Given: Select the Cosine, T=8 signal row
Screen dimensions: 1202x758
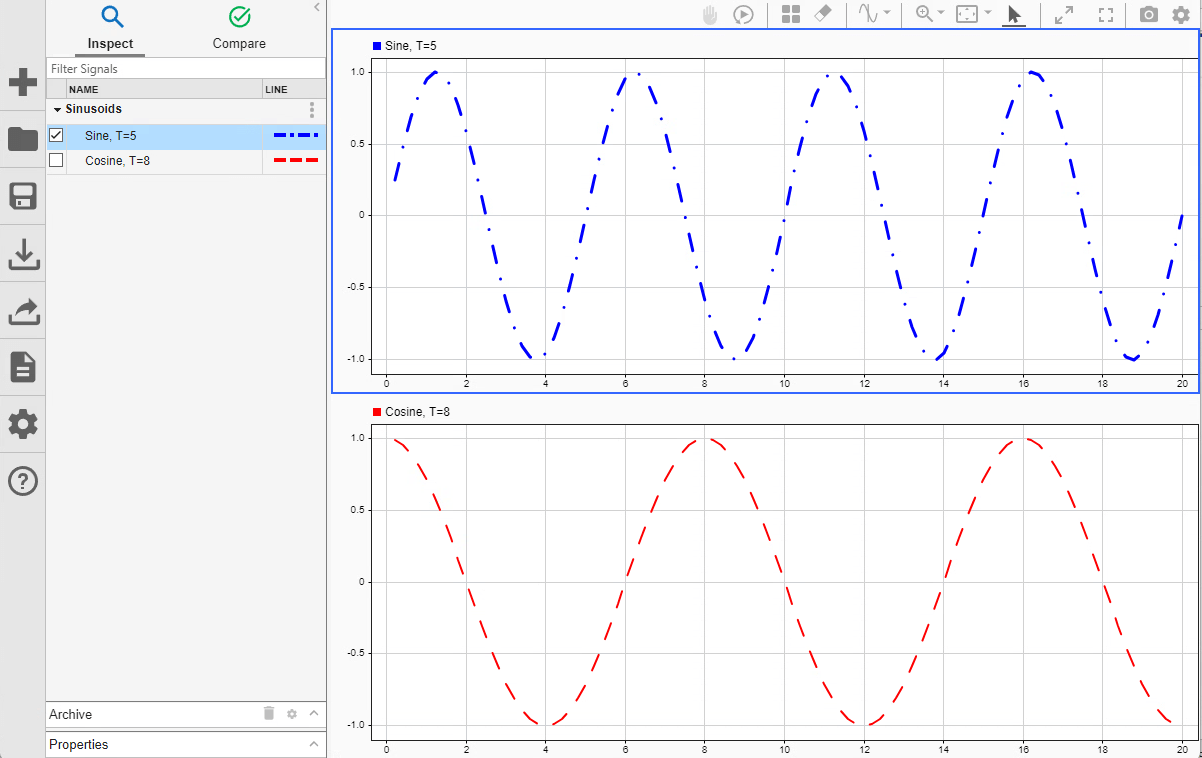Looking at the screenshot, I should (186, 160).
